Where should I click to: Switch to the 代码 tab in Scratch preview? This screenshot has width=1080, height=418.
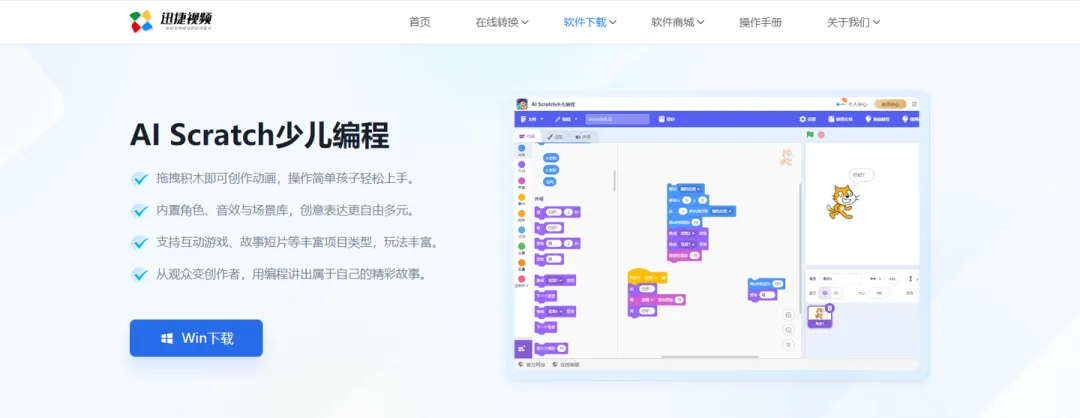(x=528, y=136)
